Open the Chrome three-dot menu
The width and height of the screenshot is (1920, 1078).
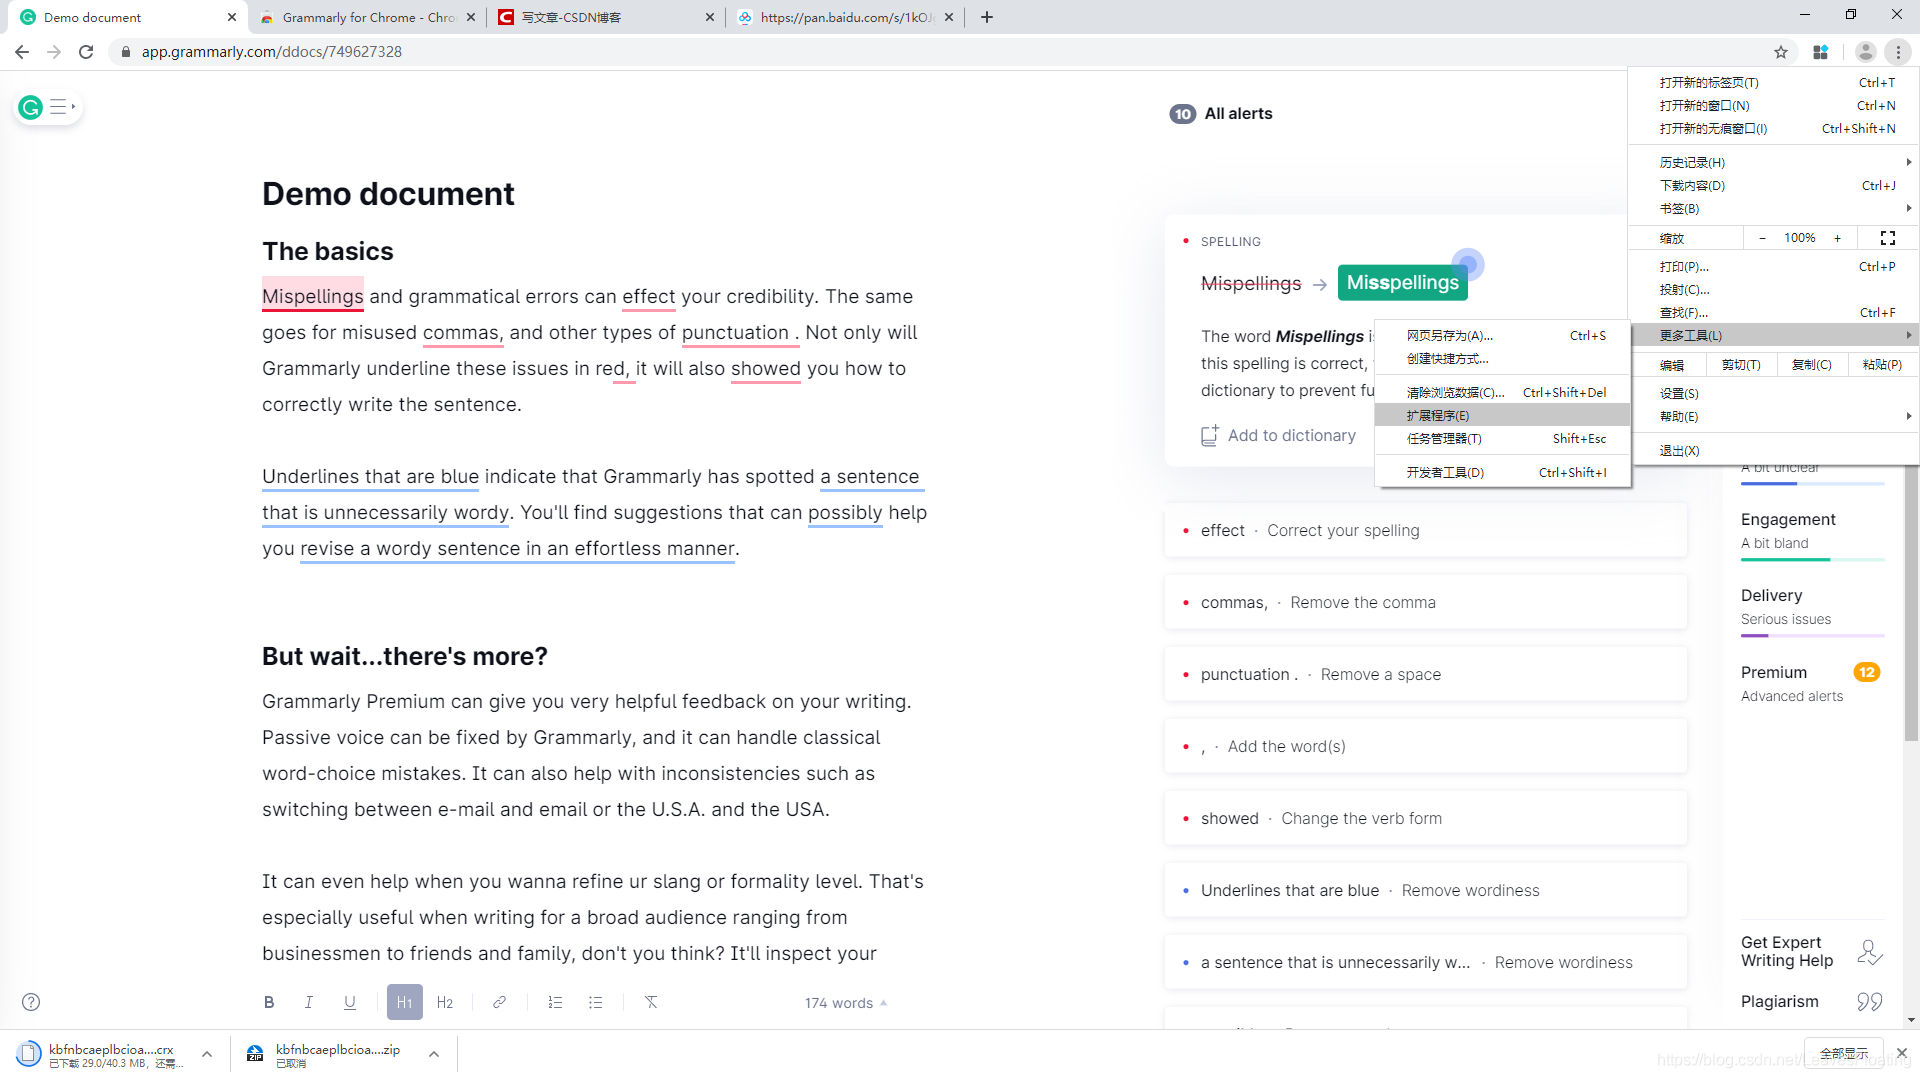coord(1898,52)
